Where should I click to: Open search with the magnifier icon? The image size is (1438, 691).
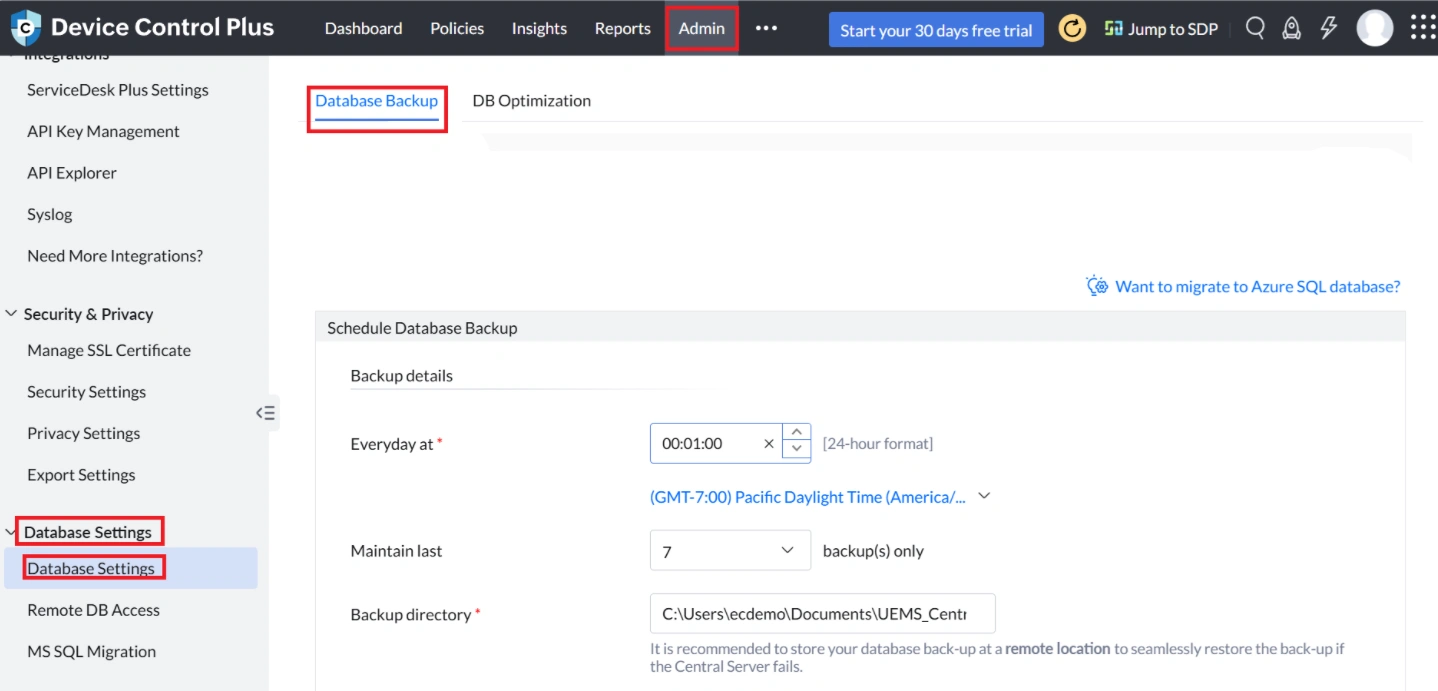(x=1255, y=28)
